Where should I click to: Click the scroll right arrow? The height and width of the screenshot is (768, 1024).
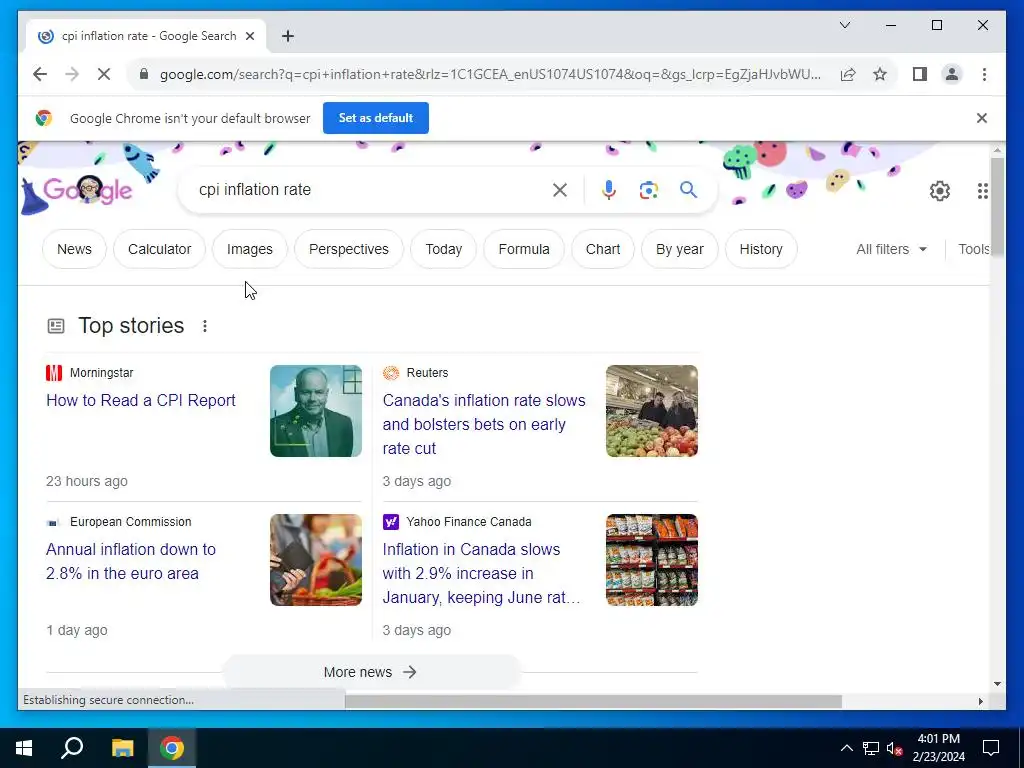coord(980,701)
